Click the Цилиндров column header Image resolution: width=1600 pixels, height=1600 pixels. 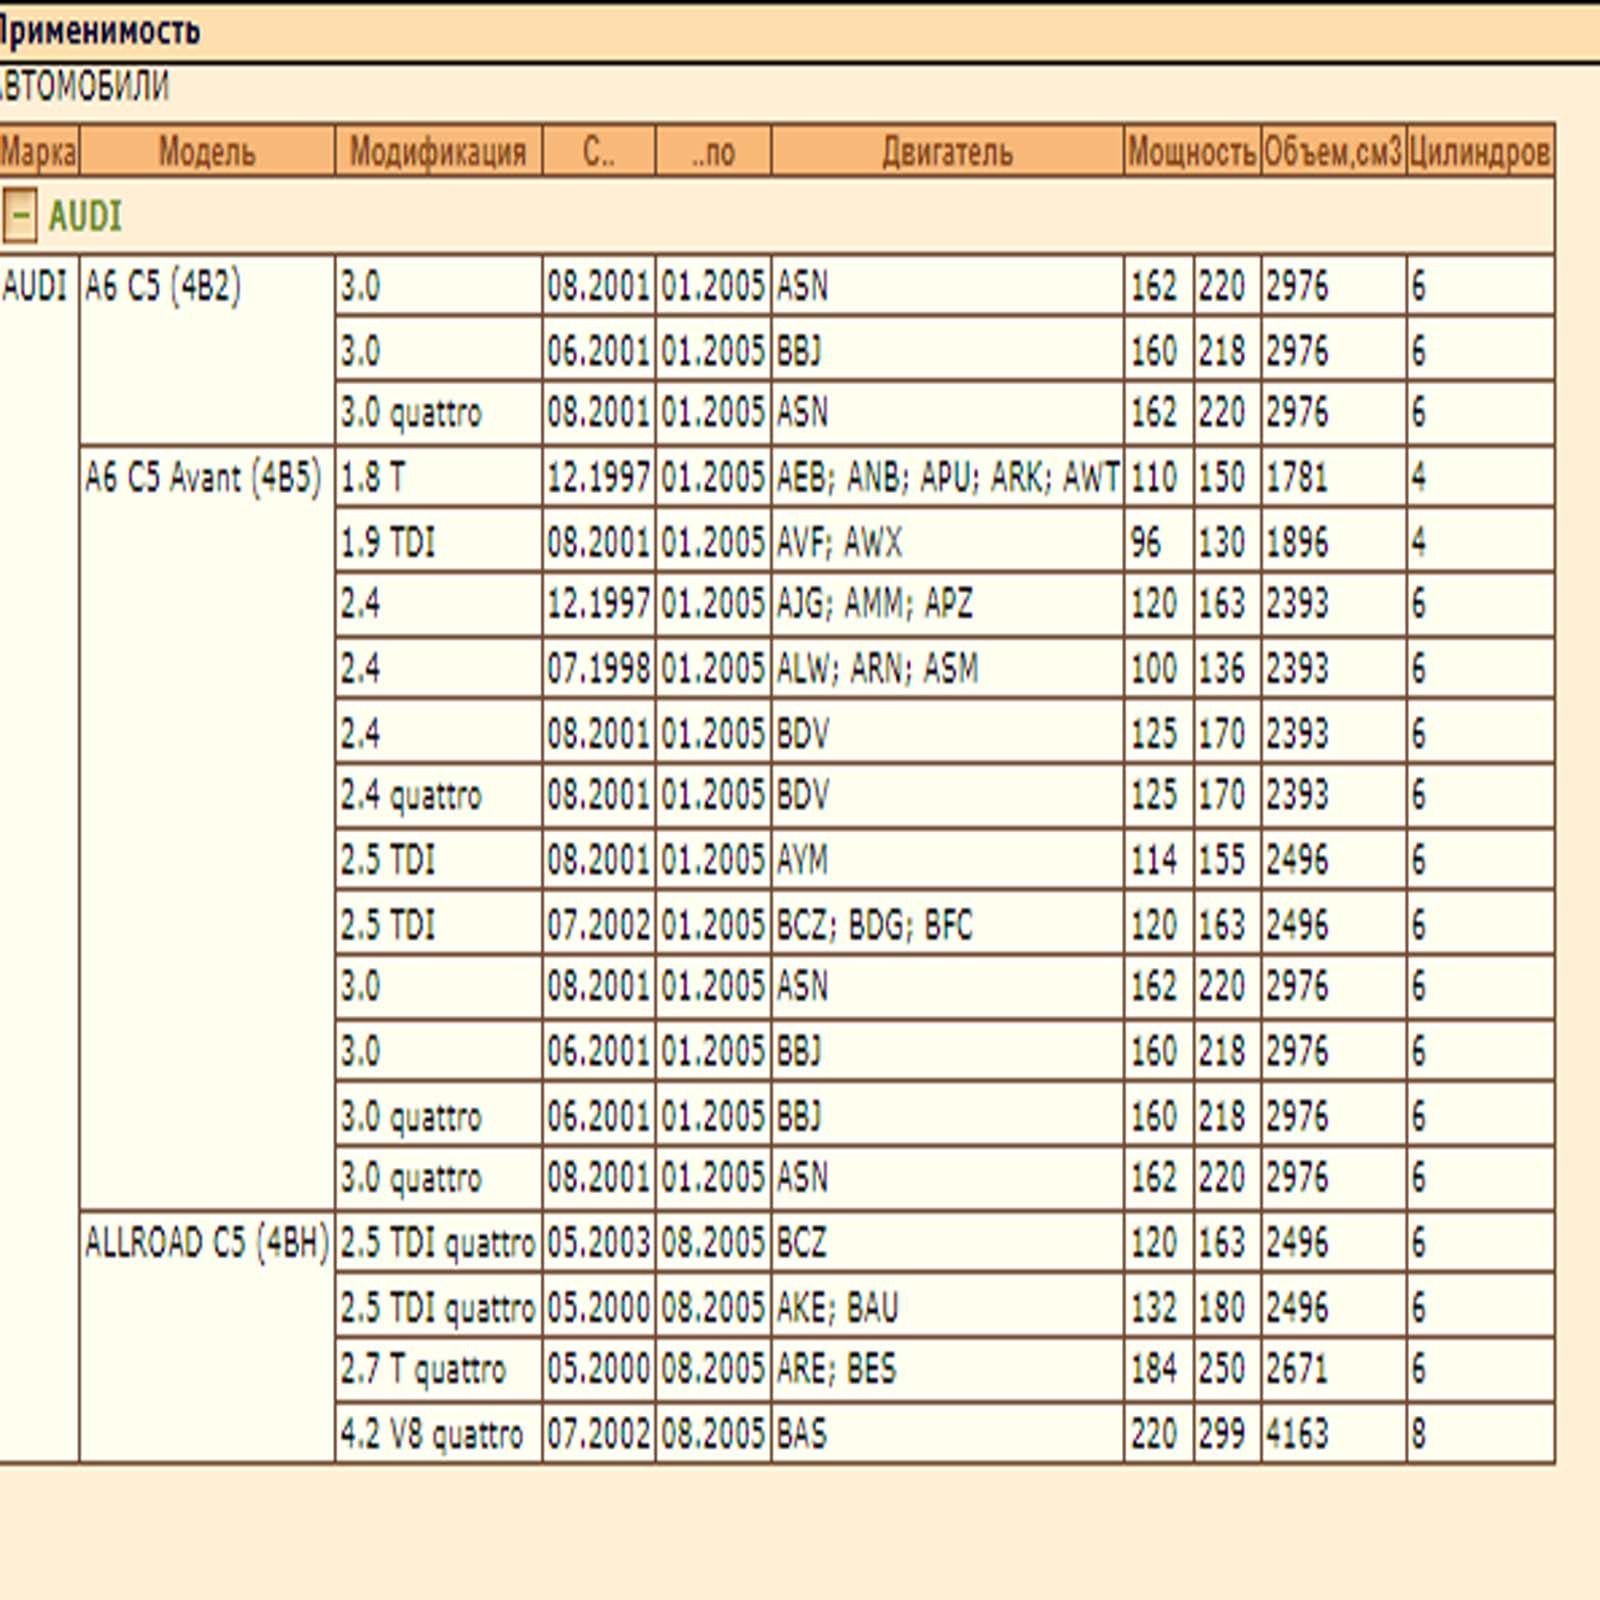click(x=1480, y=151)
